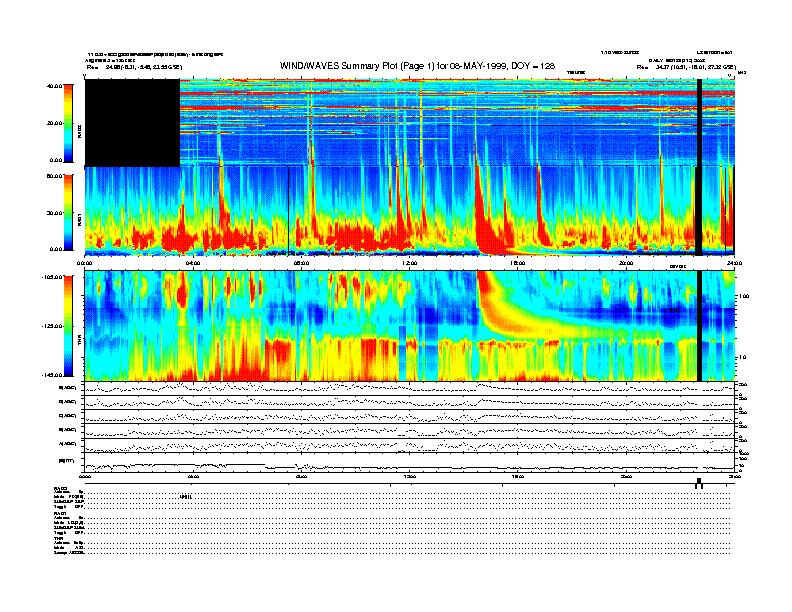Screen dimensions: 792x612
Task: Click the 12:00 tick under RAD1 spectrogram
Action: coord(410,263)
